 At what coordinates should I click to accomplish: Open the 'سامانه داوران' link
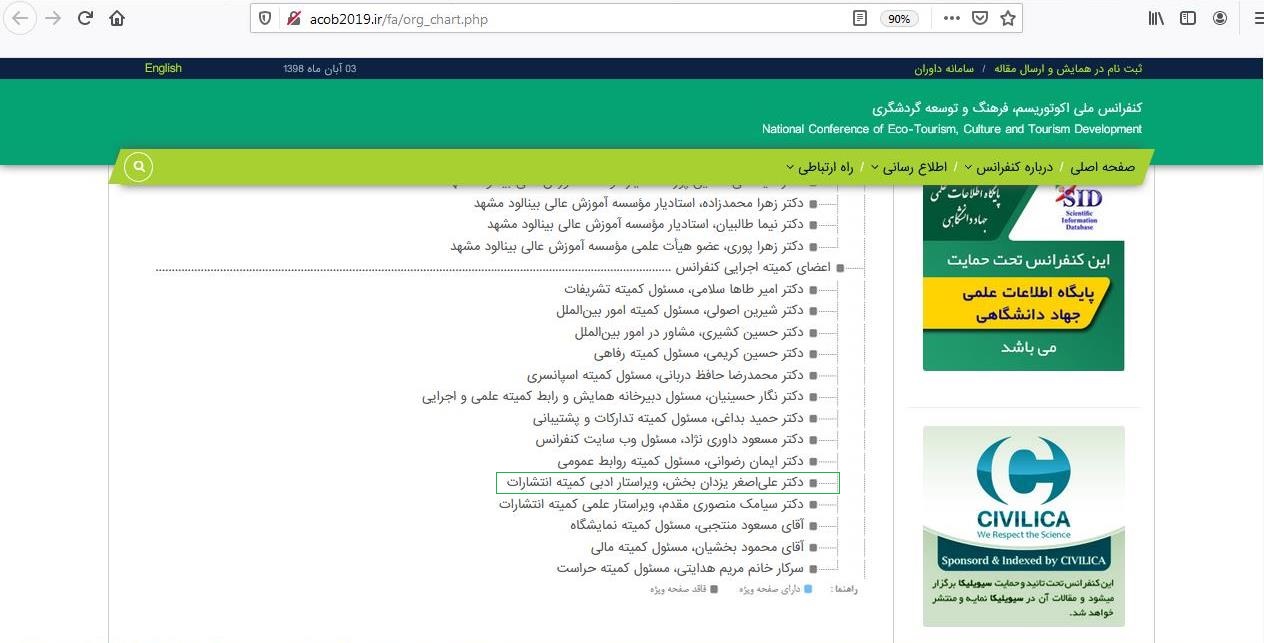[x=943, y=68]
